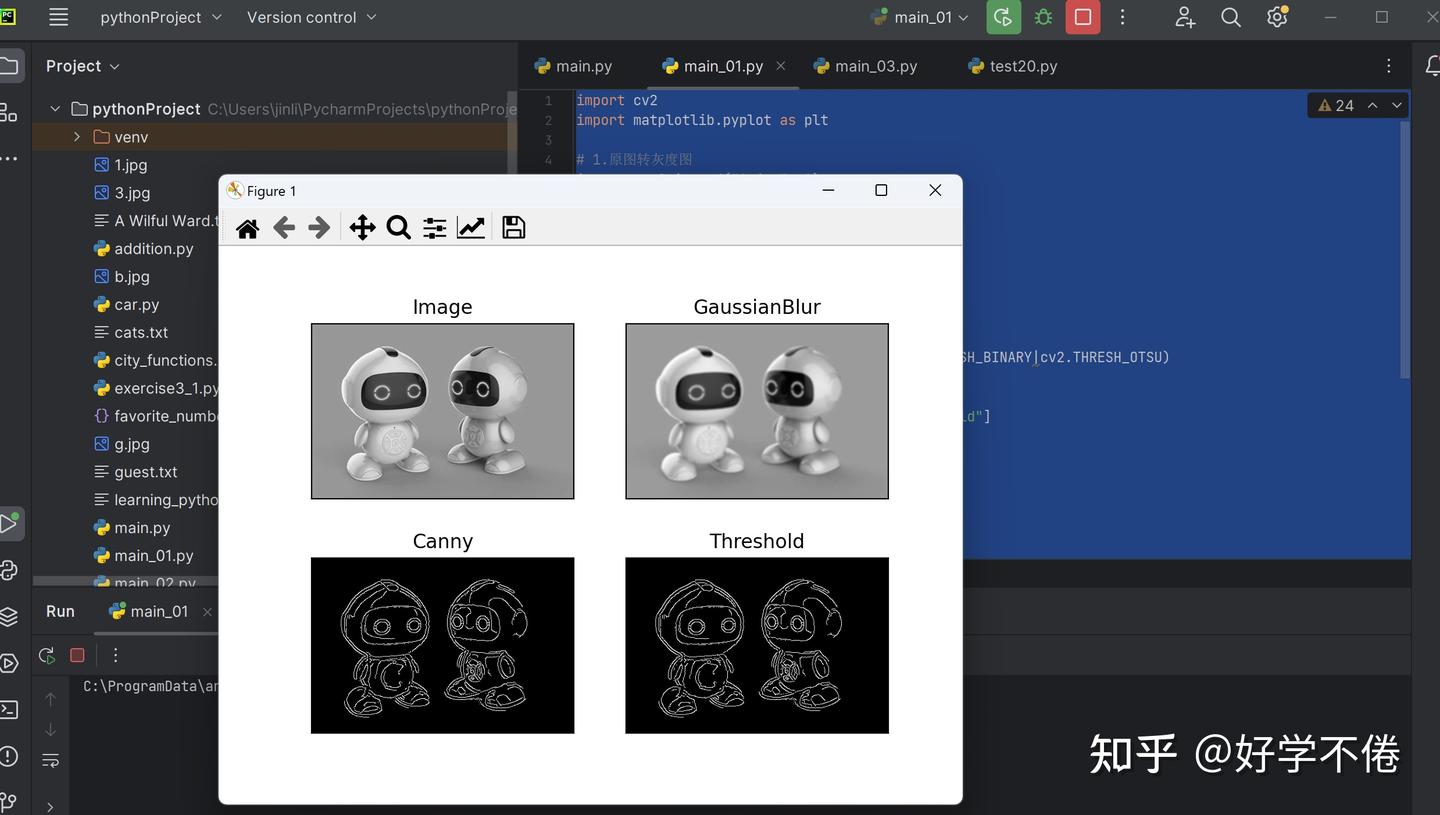This screenshot has width=1440, height=815.
Task: Click the GaussianBlur subplot in Figure 1
Action: [x=757, y=411]
